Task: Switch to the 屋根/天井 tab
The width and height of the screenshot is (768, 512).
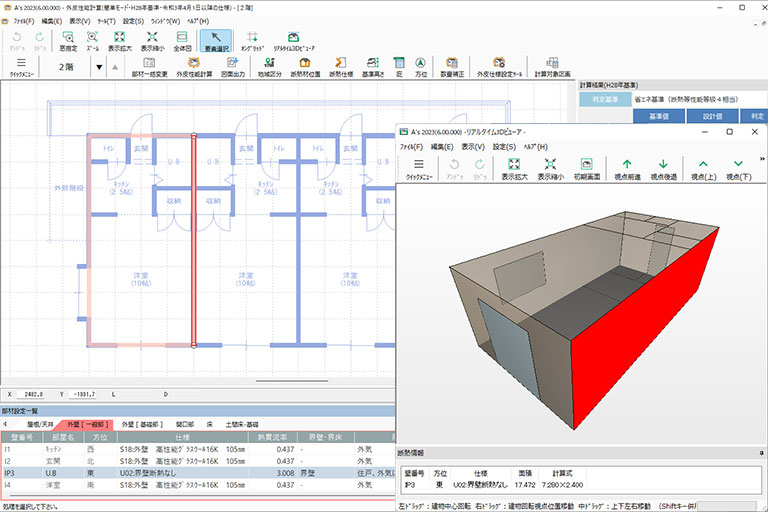Action: 40,424
